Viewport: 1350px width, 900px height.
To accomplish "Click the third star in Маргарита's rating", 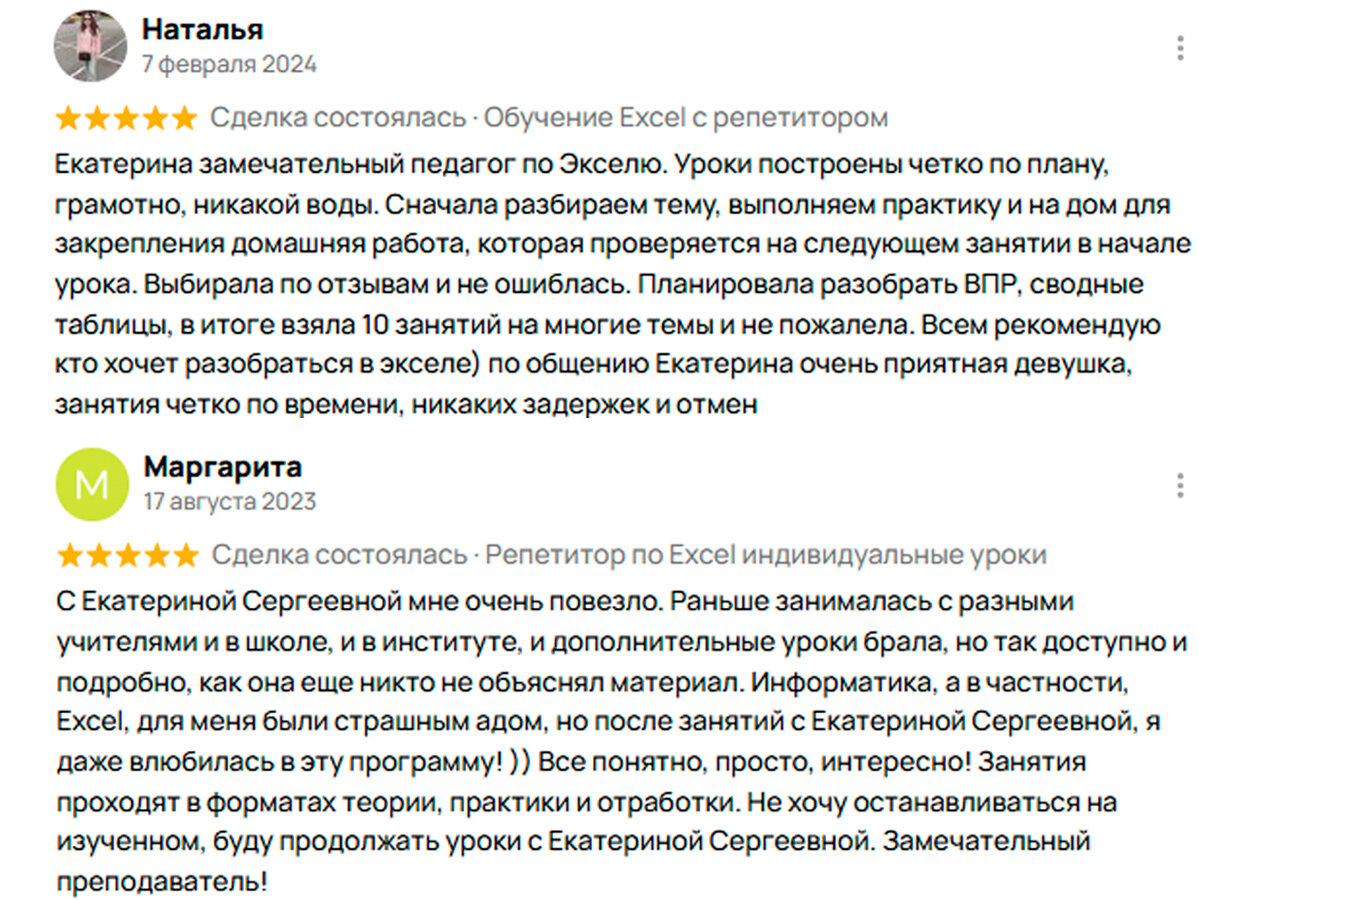I will tap(129, 555).
